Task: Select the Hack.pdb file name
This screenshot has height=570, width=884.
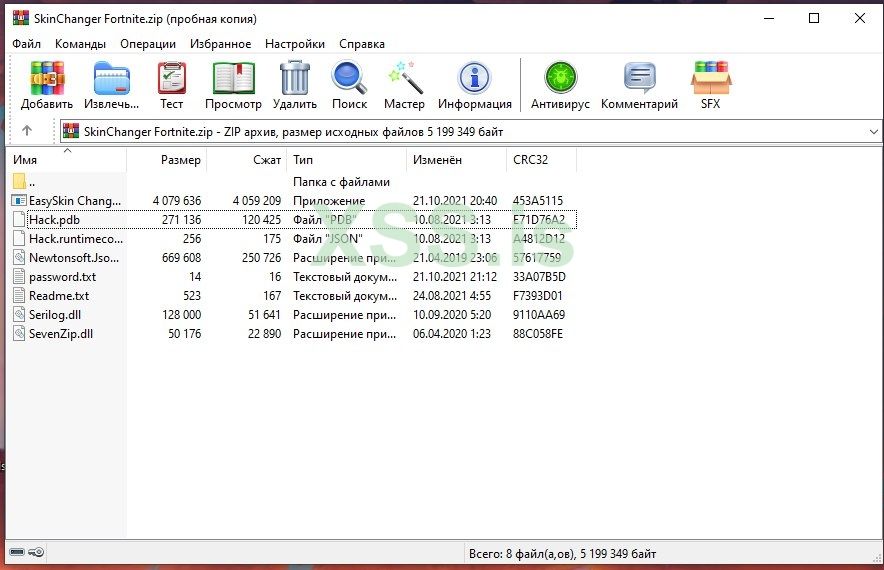Action: [54, 220]
